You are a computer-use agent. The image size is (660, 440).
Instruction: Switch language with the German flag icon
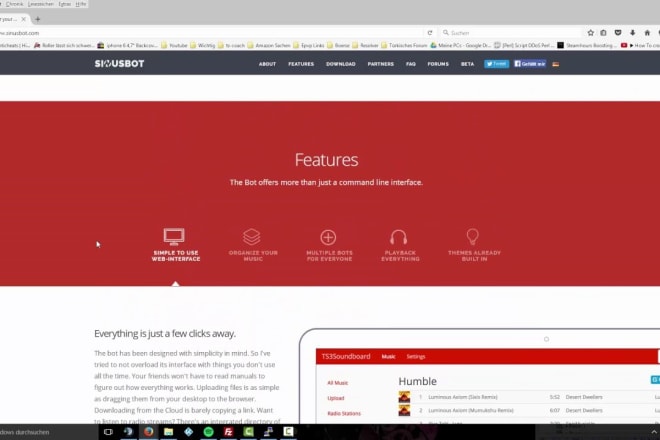click(556, 64)
